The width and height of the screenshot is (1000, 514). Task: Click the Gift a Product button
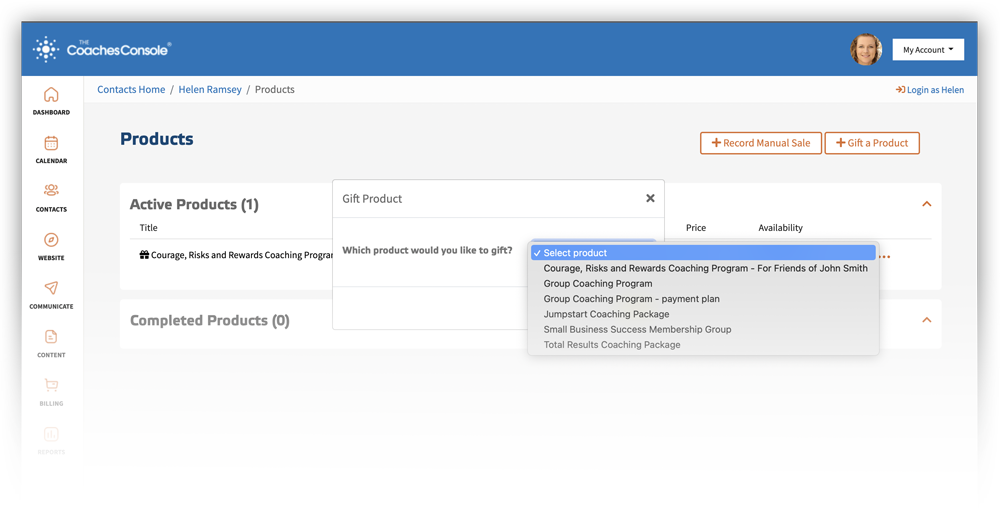point(872,143)
